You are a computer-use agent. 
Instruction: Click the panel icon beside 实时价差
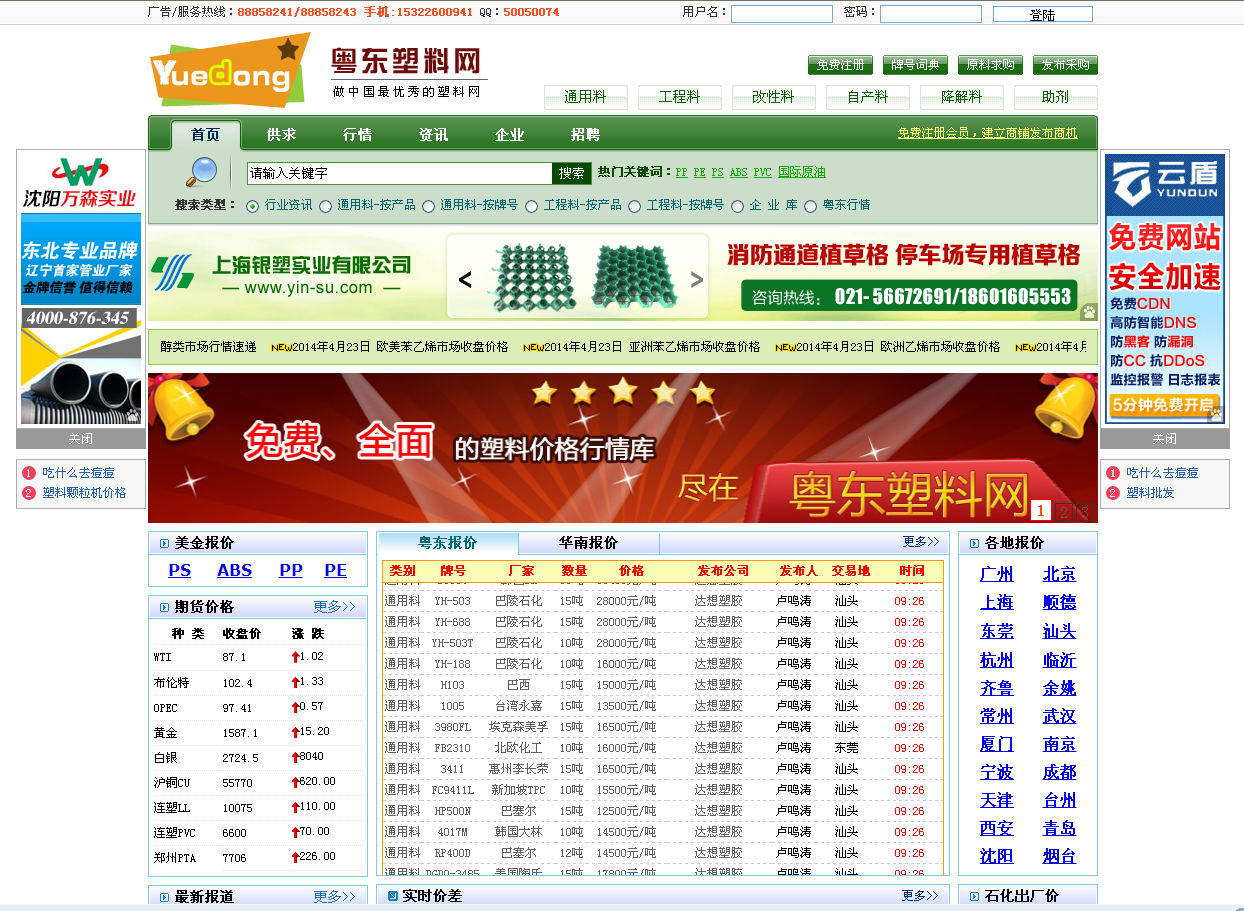390,896
